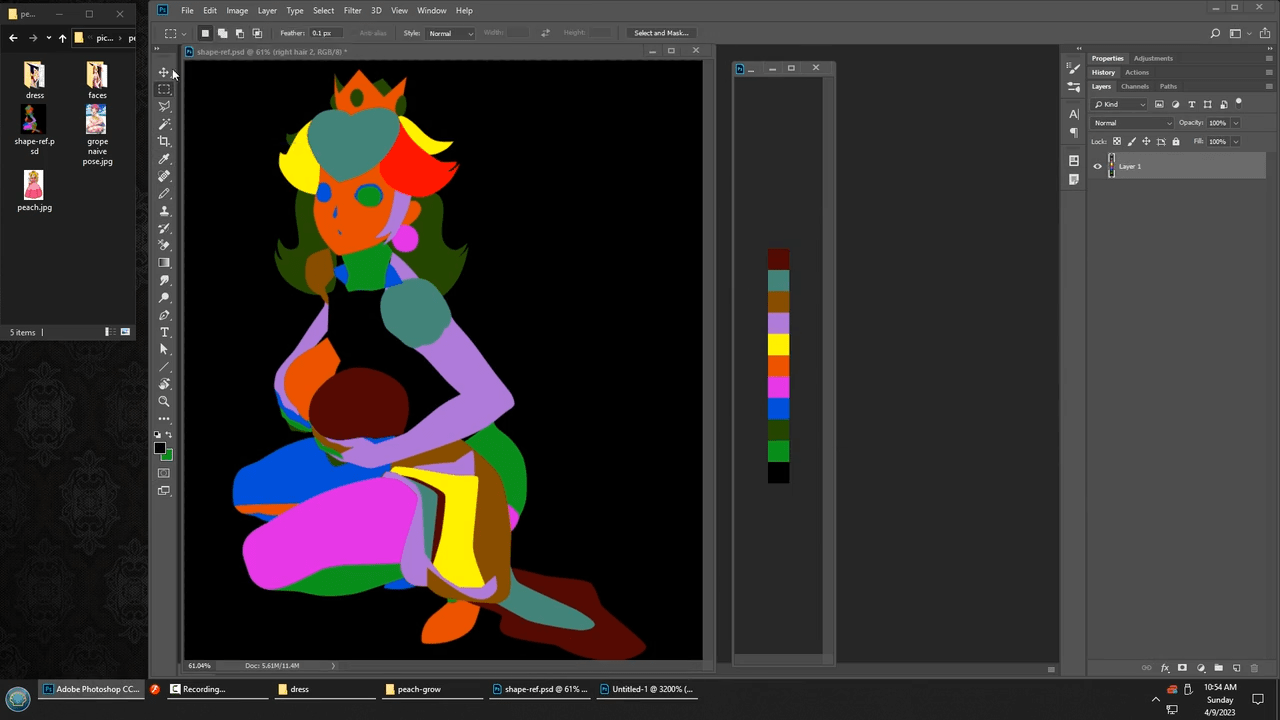
Task: Pick the Crop tool in toolbar
Action: 164,141
